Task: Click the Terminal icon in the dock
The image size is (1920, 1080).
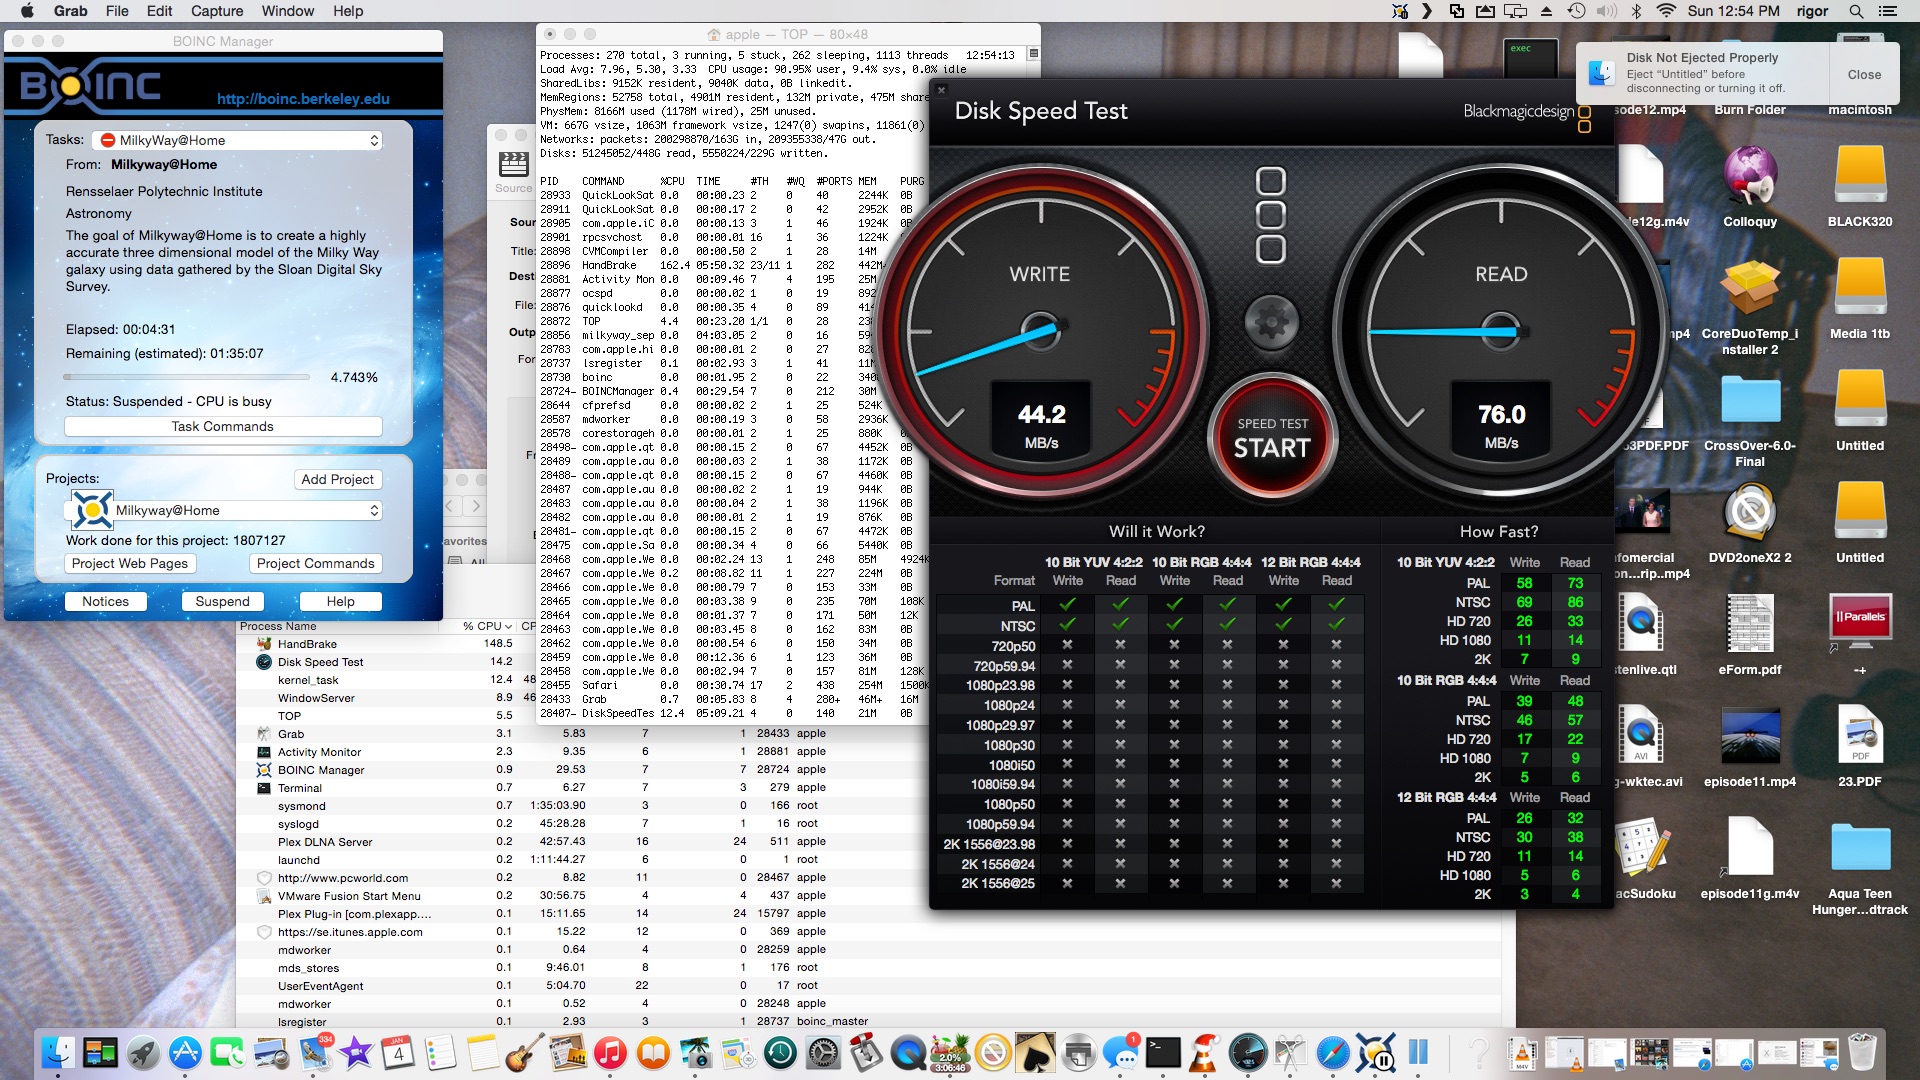Action: click(x=1163, y=1053)
